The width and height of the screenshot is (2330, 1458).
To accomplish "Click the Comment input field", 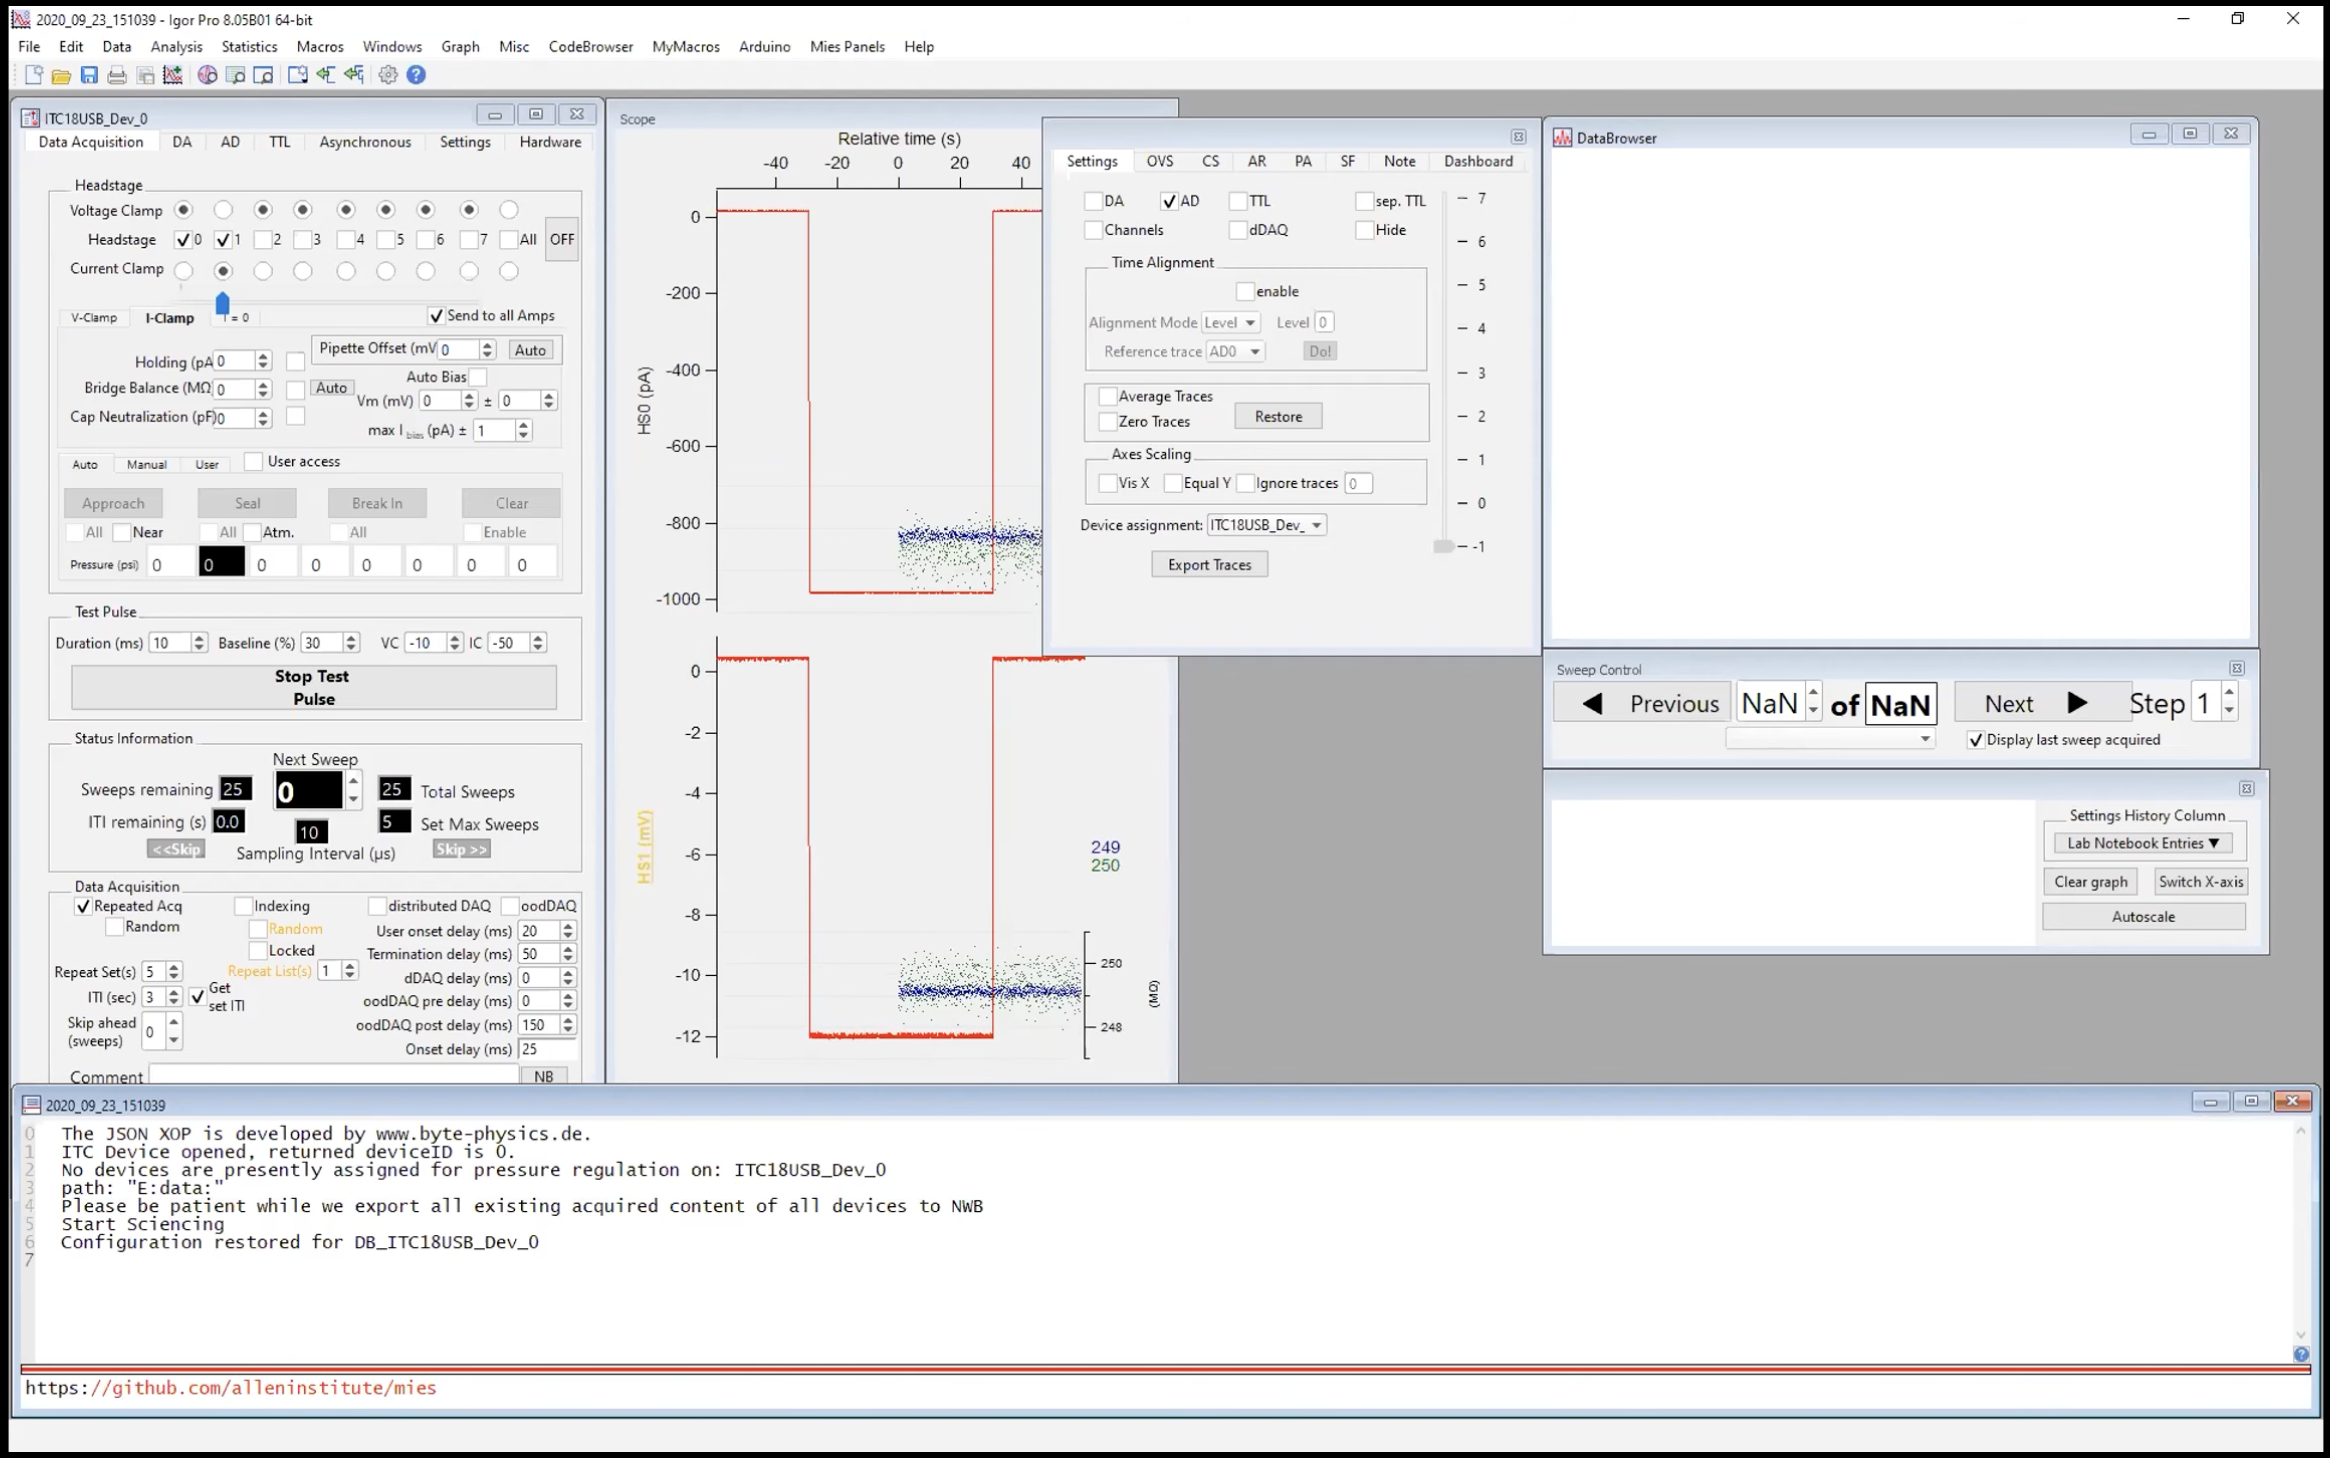I will pos(333,1076).
